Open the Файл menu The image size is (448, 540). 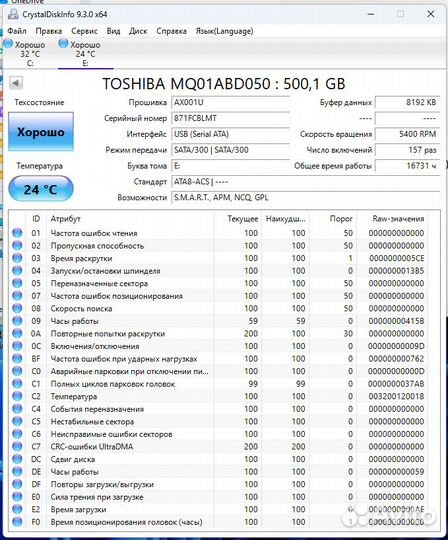click(x=17, y=31)
